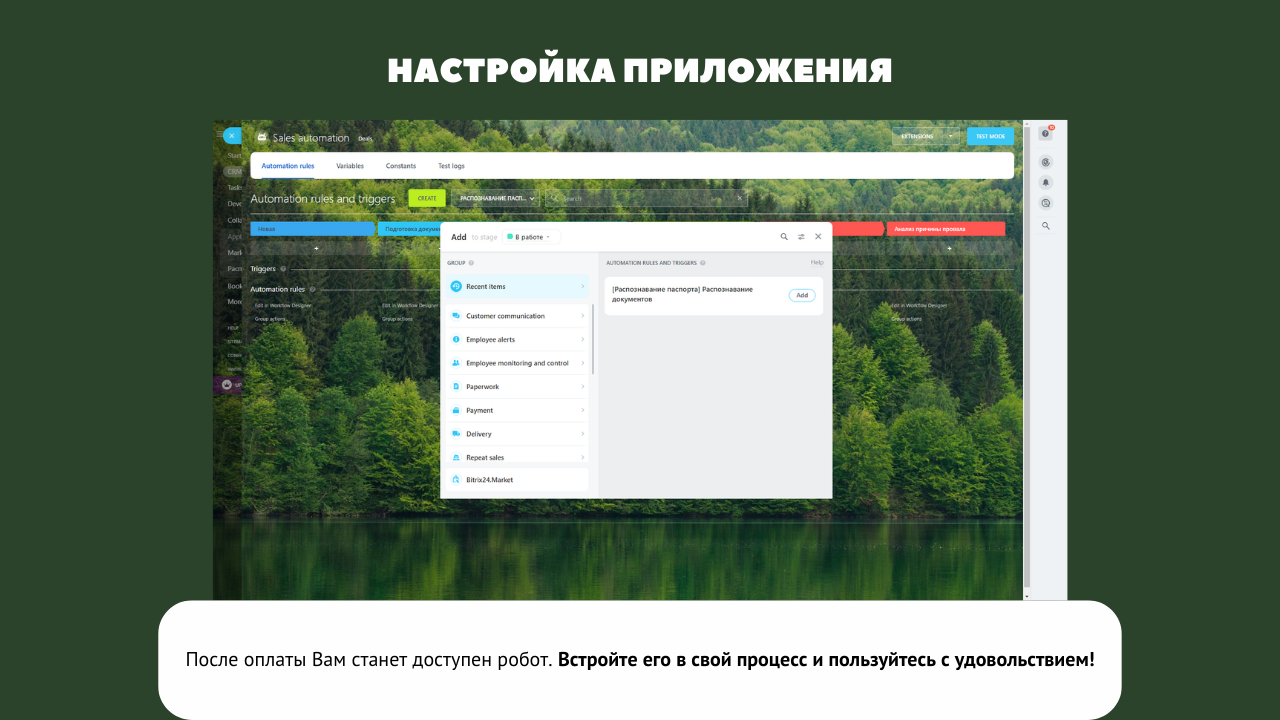This screenshot has width=1280, height=720.
Task: Click the search magnifier in right sidebar
Action: click(1046, 226)
